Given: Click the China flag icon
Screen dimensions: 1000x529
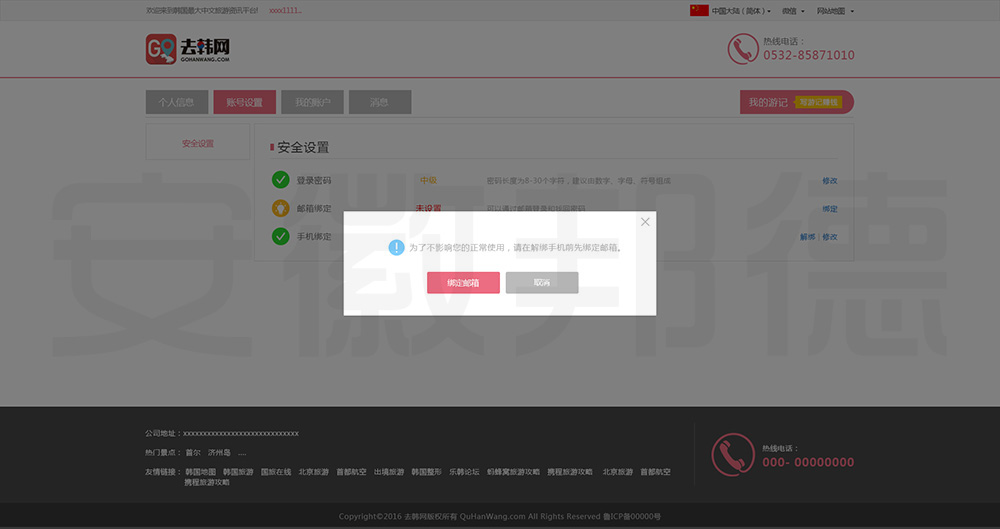Looking at the screenshot, I should coord(699,11).
